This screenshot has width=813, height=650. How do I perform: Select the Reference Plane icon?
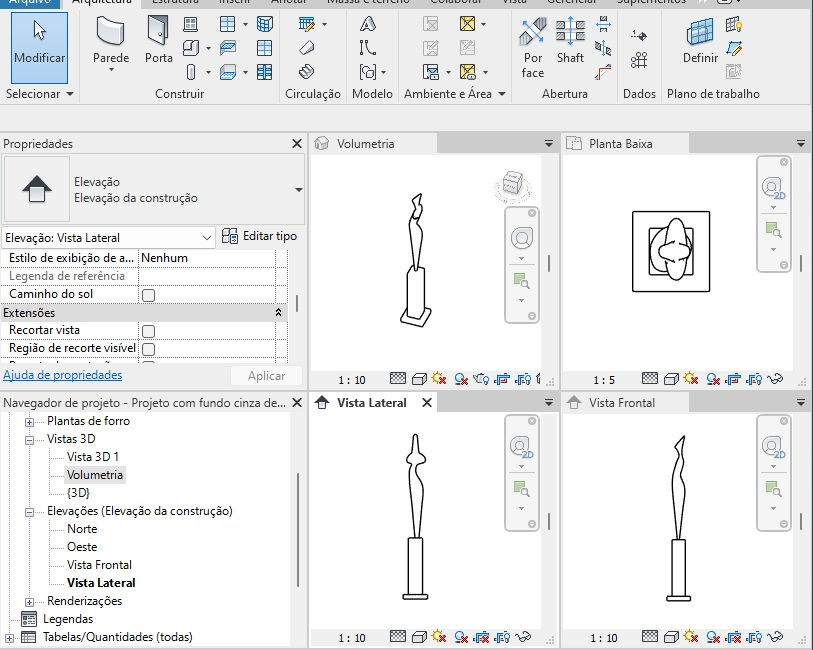[x=734, y=48]
